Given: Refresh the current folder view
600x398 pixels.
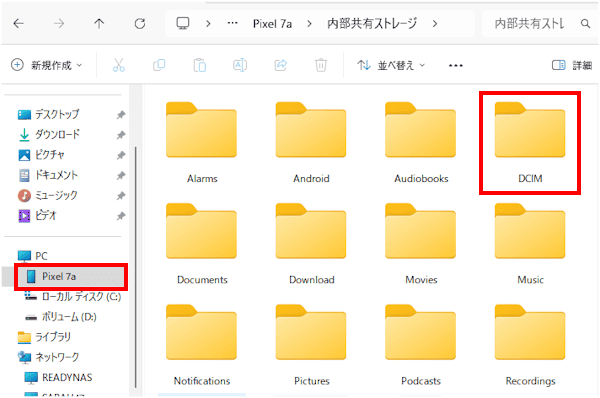Looking at the screenshot, I should (x=140, y=24).
